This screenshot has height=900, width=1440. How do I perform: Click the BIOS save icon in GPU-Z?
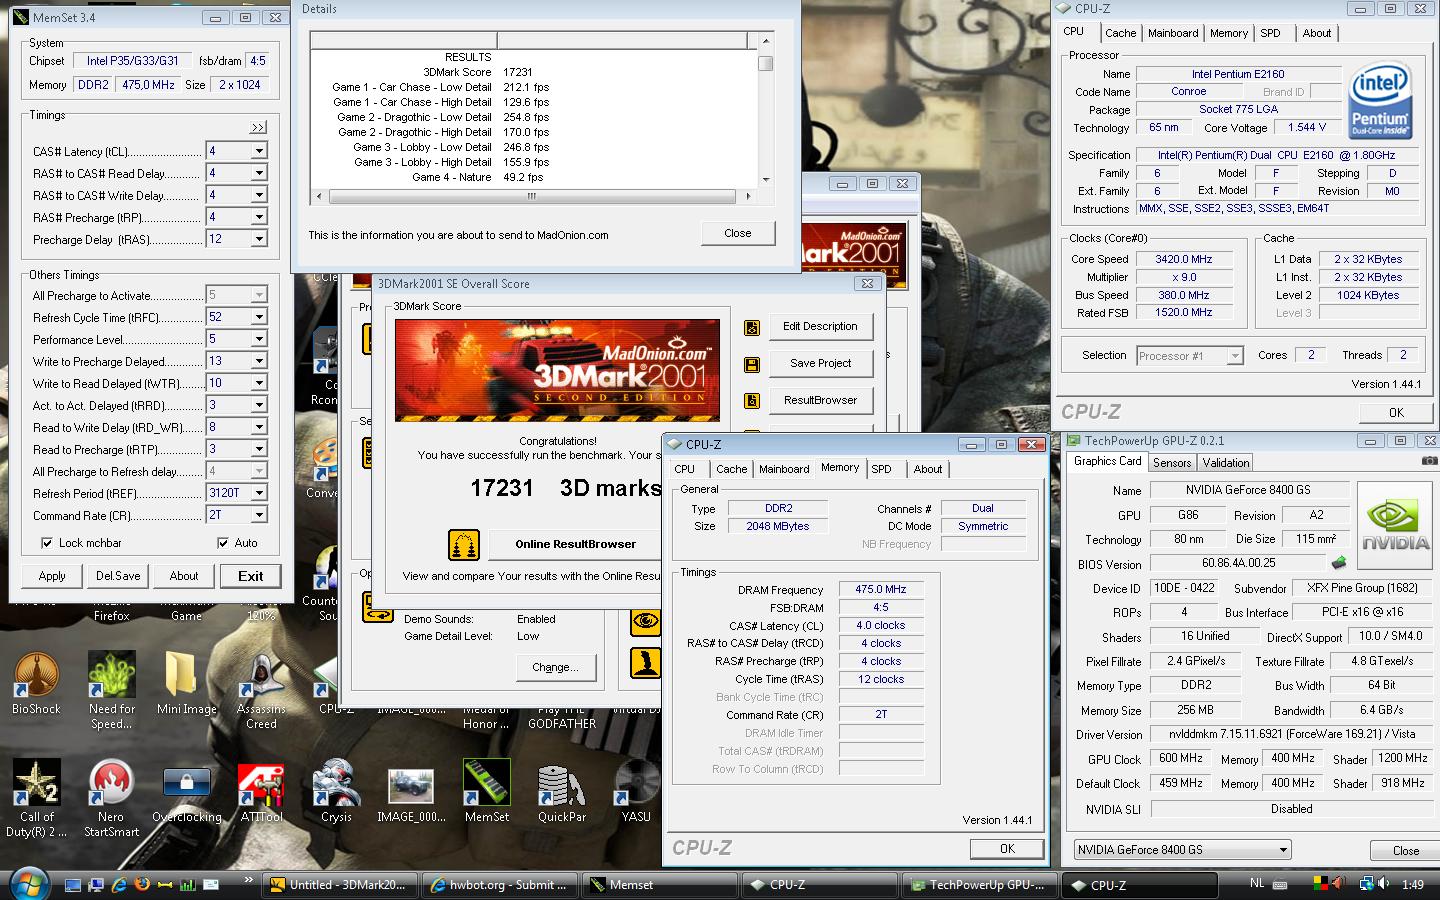[1340, 563]
